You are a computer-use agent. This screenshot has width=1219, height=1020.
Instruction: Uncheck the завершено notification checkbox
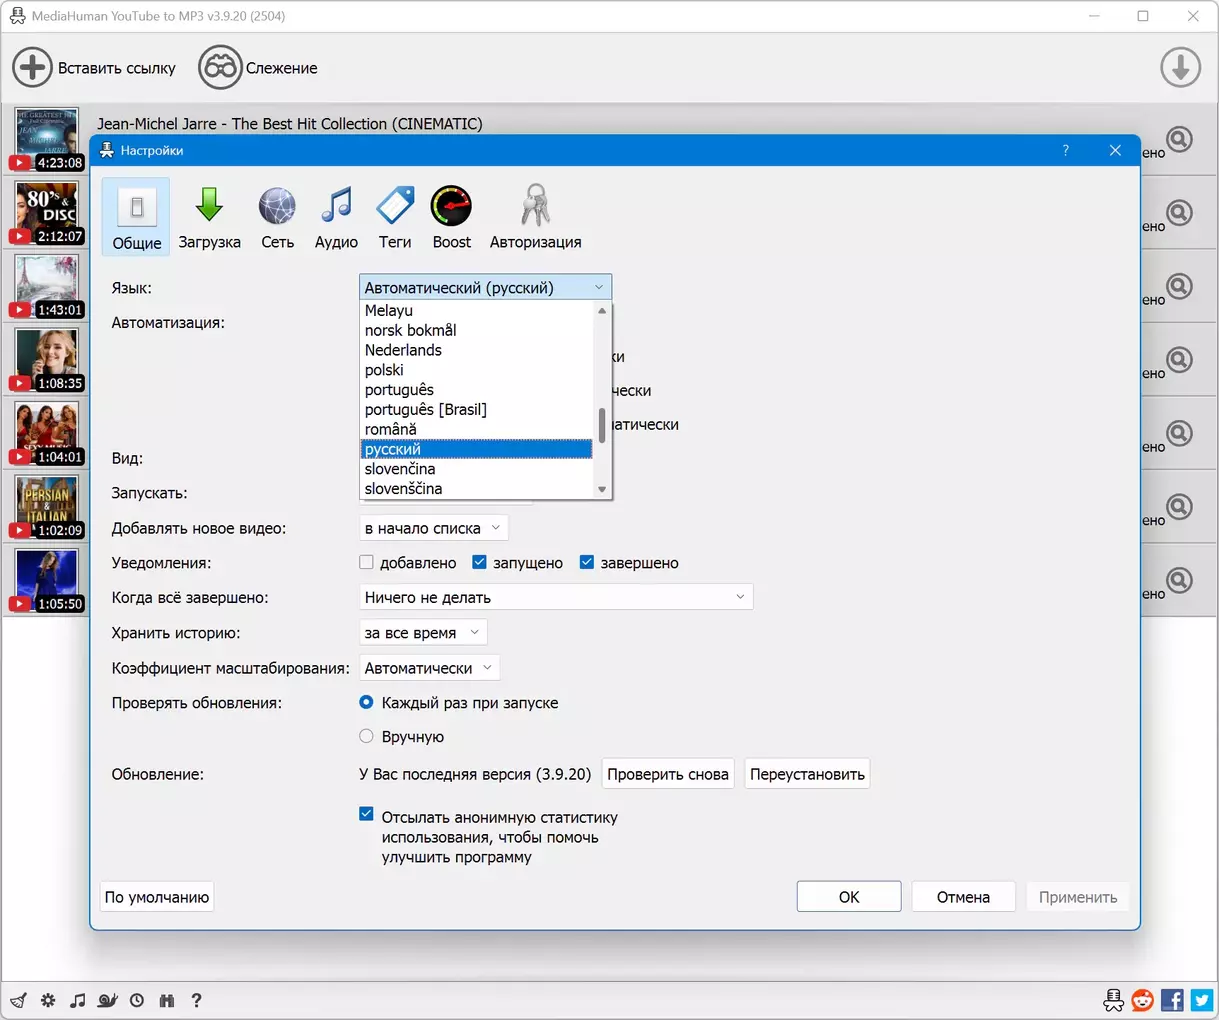point(587,563)
